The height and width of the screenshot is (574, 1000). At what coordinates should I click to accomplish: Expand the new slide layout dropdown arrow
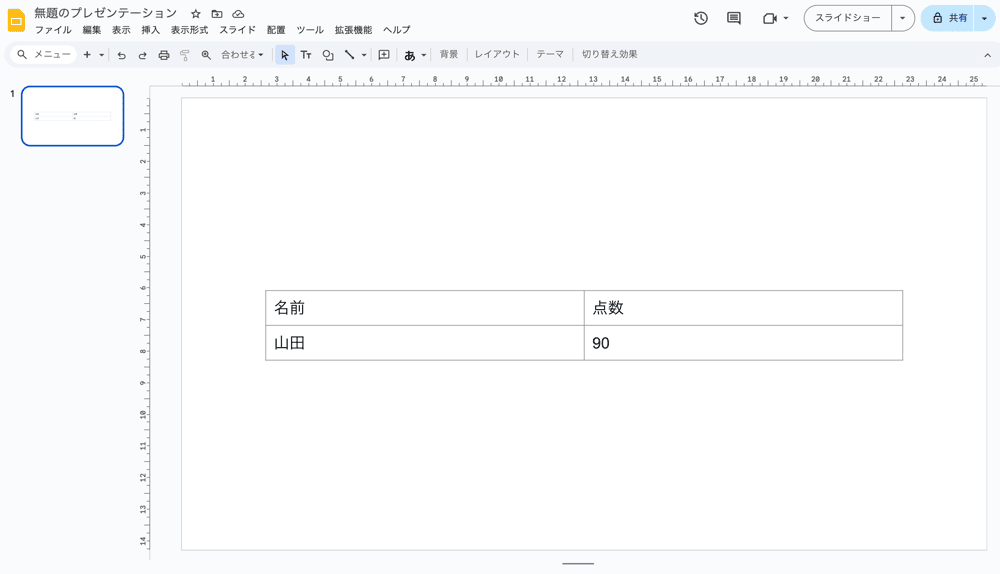click(x=101, y=55)
